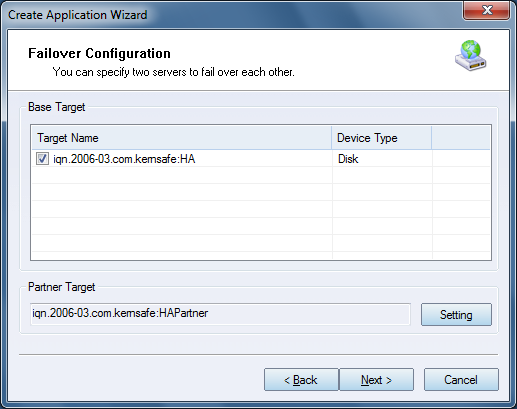Proceed with the Next button
The image size is (517, 409).
pos(376,379)
